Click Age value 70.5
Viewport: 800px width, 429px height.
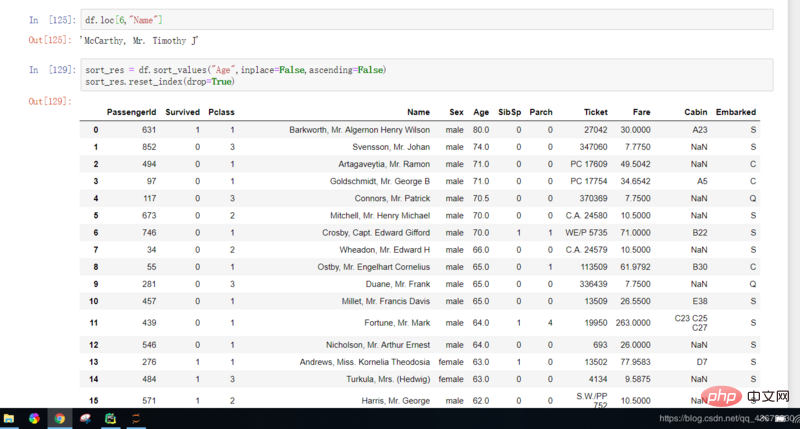(481, 198)
